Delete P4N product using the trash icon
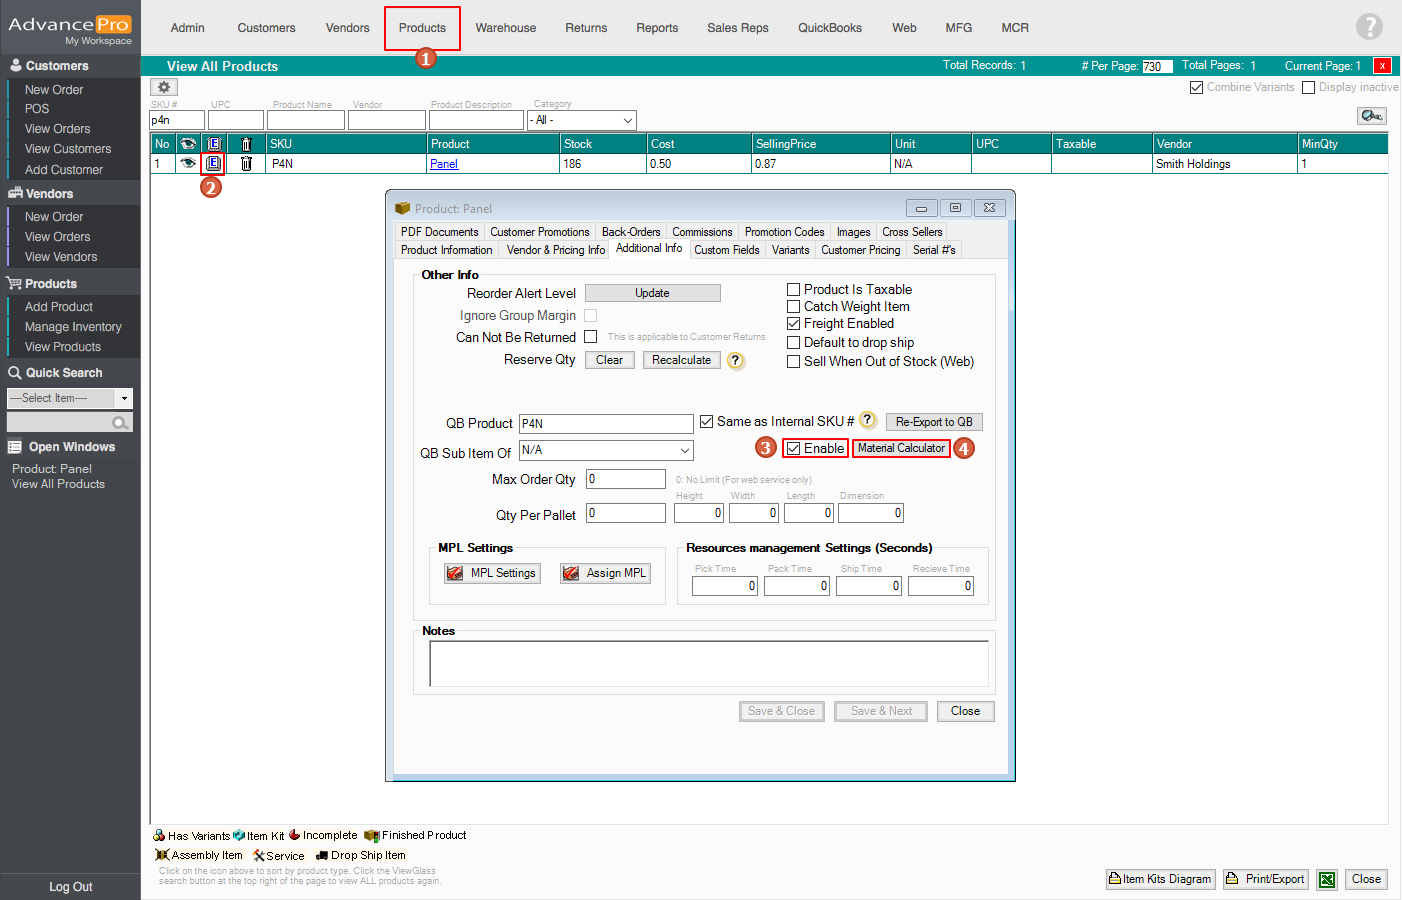This screenshot has width=1402, height=900. 246,163
